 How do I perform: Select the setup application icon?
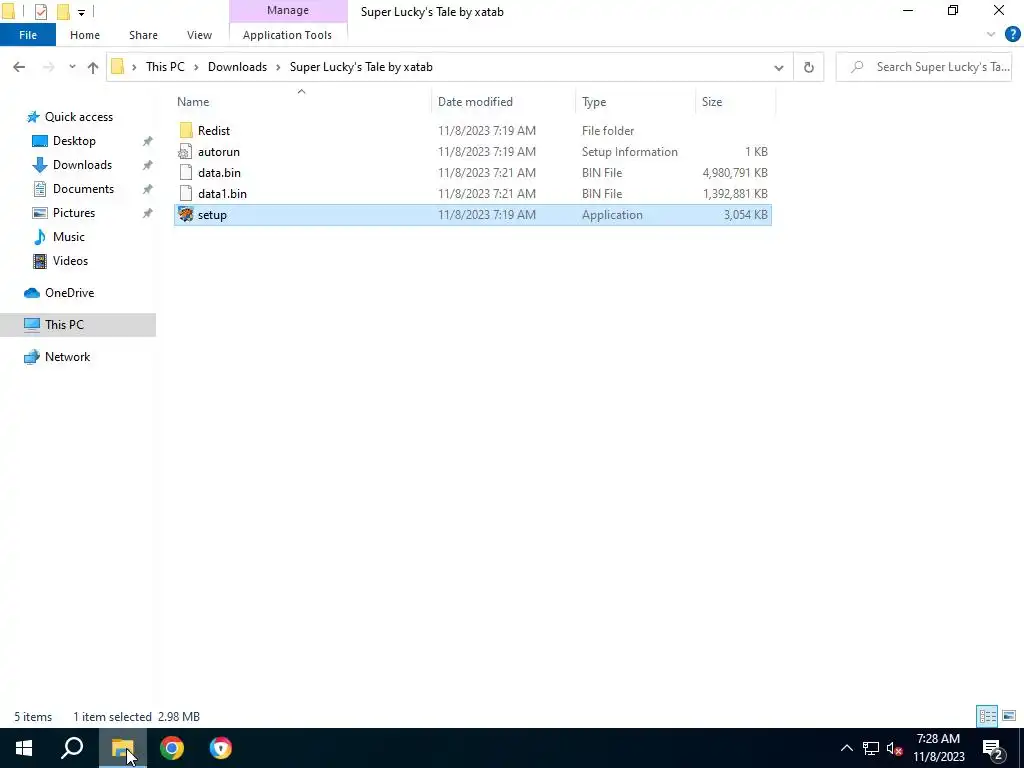tap(186, 214)
